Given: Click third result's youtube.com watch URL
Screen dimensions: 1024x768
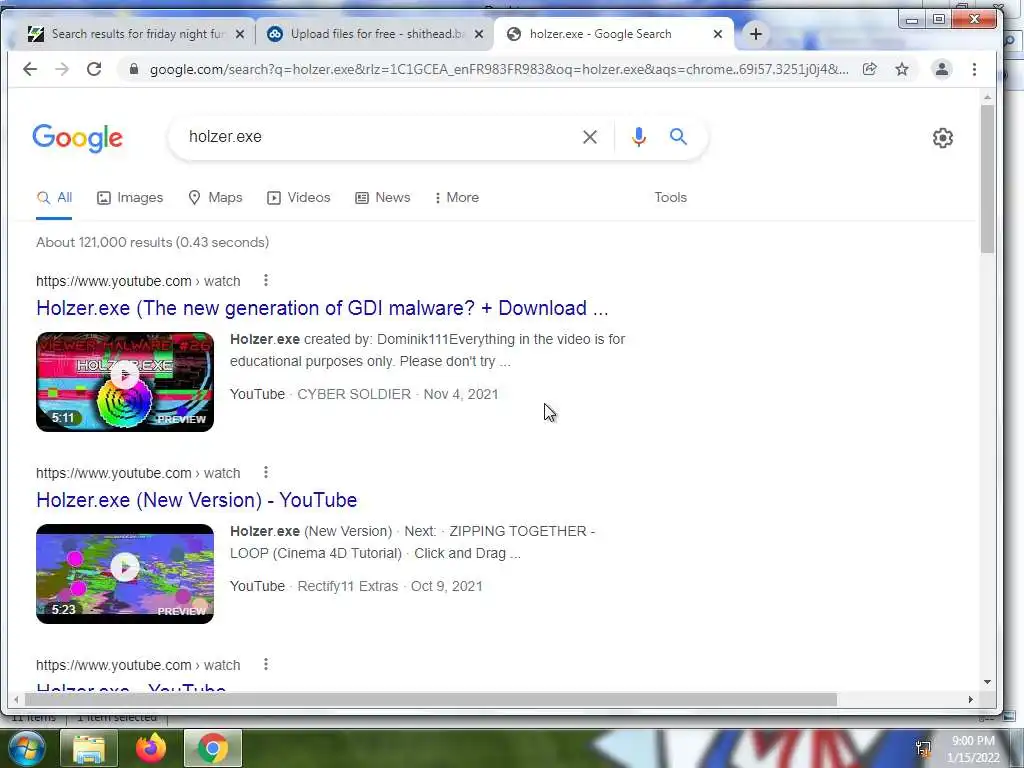Looking at the screenshot, I should pos(138,665).
